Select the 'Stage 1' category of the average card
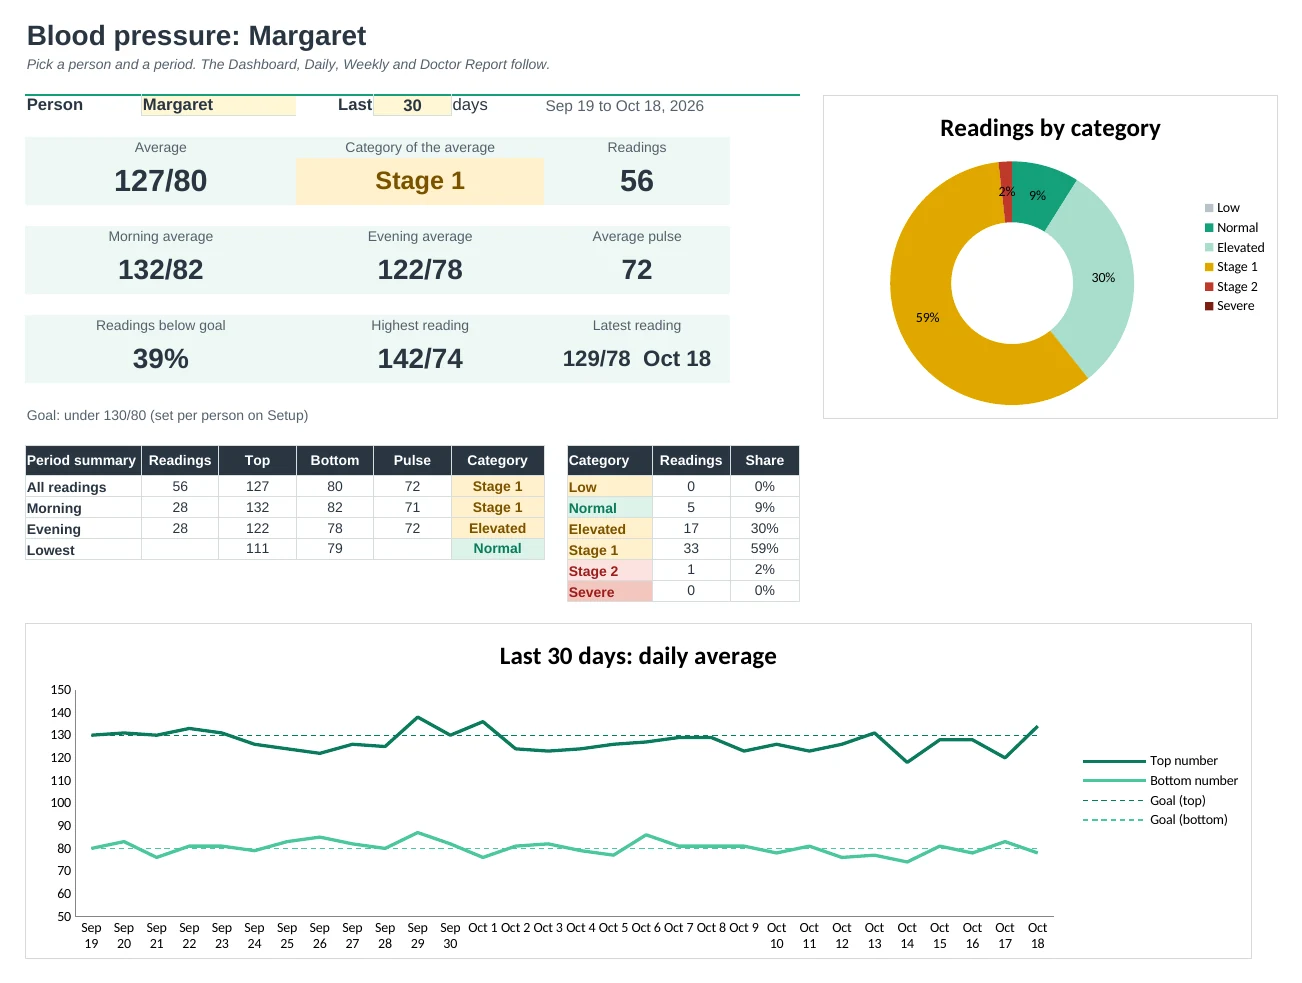Viewport: 1302px width, 983px height. point(420,181)
